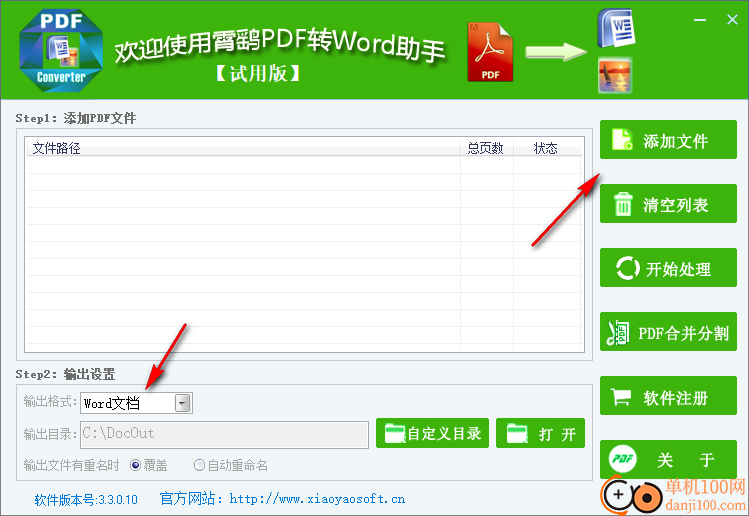Click the 状态 column header
The height and width of the screenshot is (516, 749).
pos(547,148)
